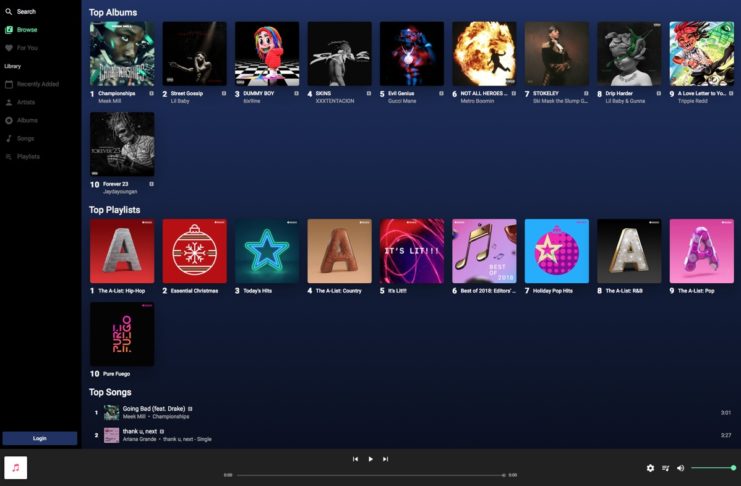Viewport: 741px width, 486px height.
Task: Adjust the volume slider
Action: pos(712,468)
